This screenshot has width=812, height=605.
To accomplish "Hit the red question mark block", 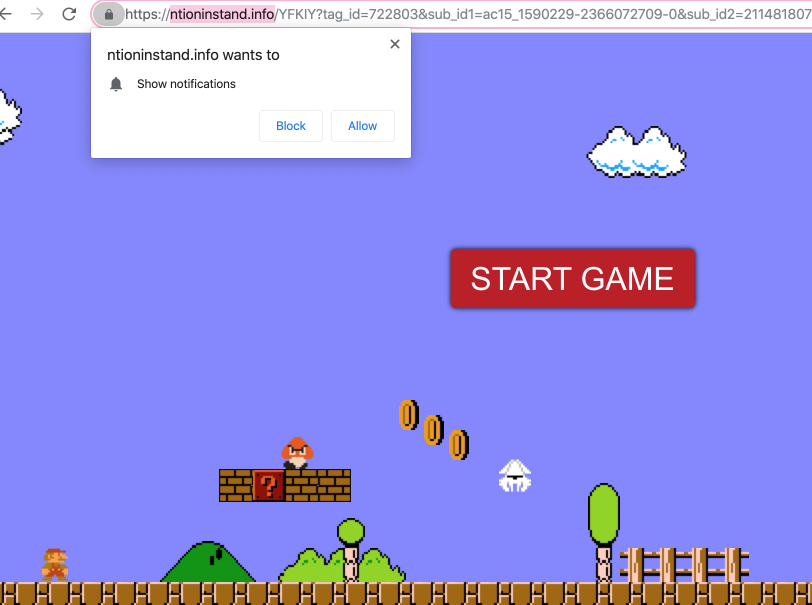I will tap(268, 486).
